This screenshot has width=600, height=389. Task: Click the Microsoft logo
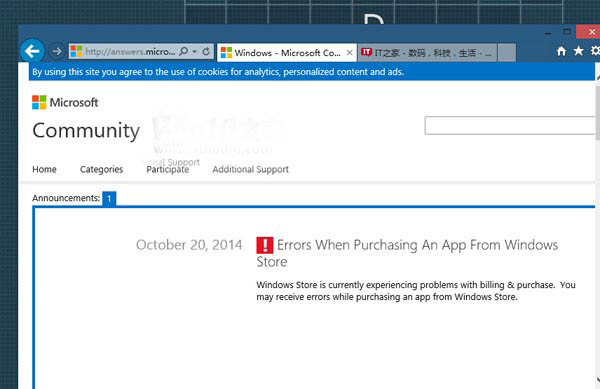(x=65, y=103)
